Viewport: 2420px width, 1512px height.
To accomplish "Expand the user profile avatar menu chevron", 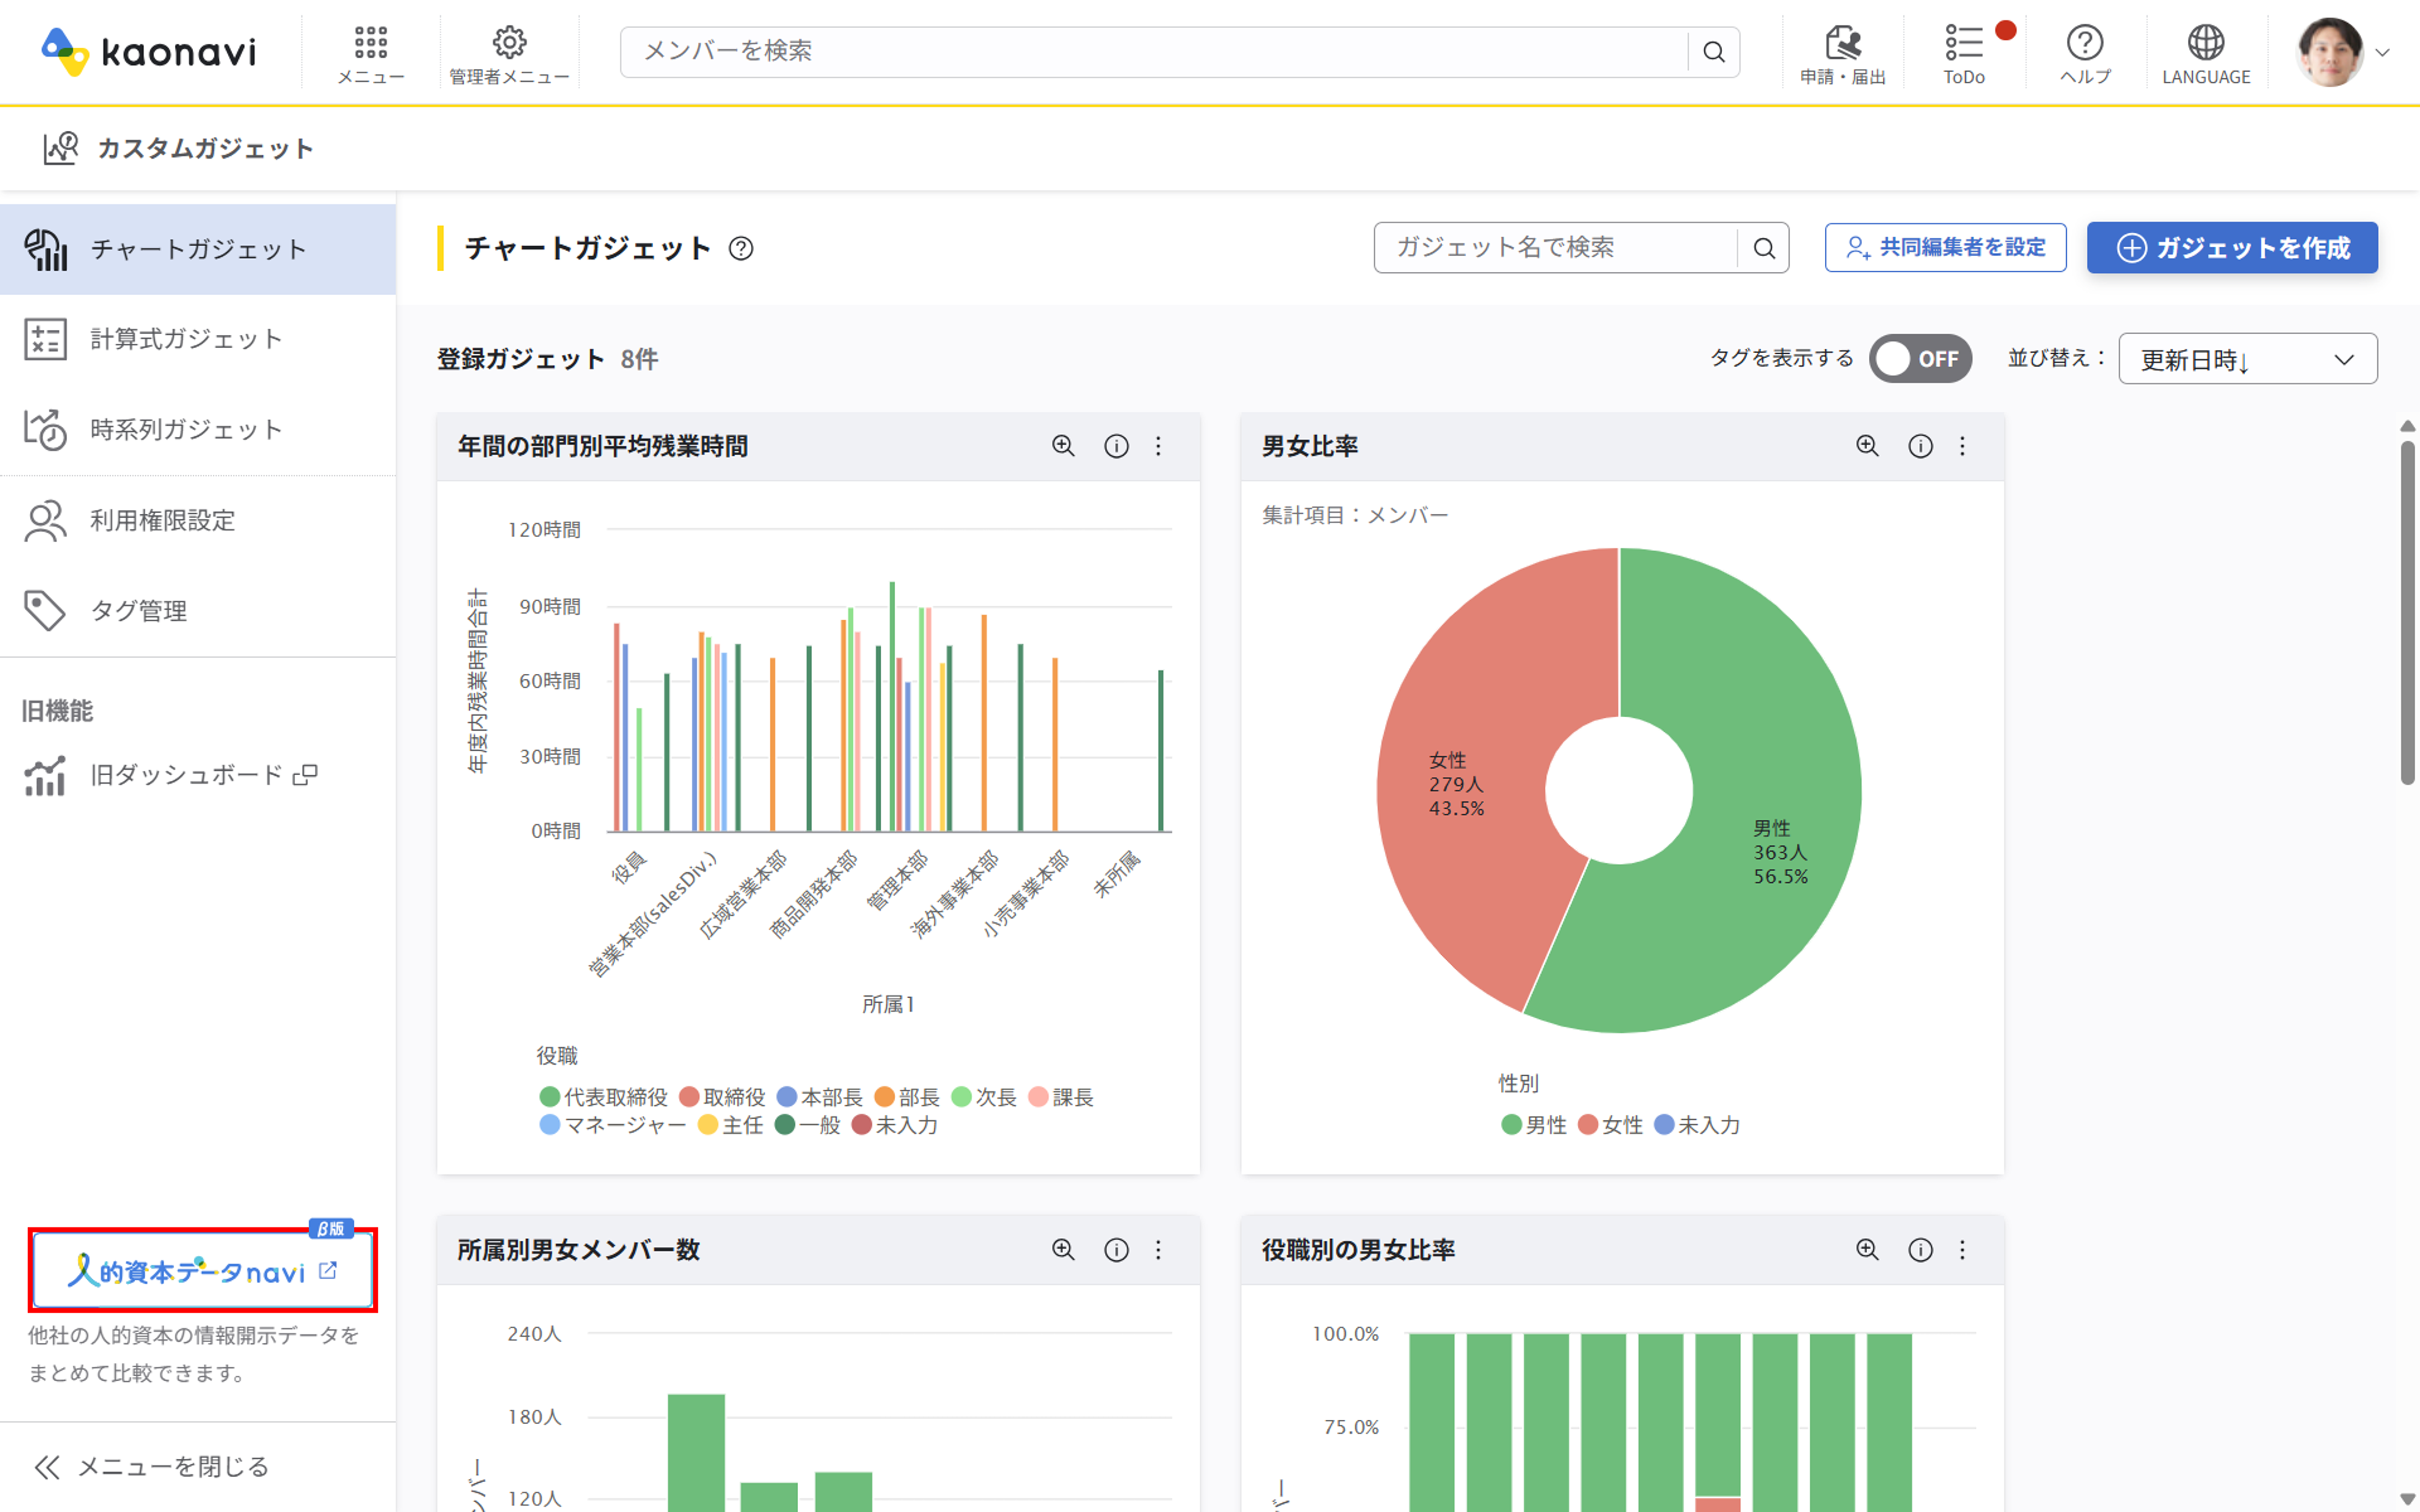I will pyautogui.click(x=2383, y=53).
